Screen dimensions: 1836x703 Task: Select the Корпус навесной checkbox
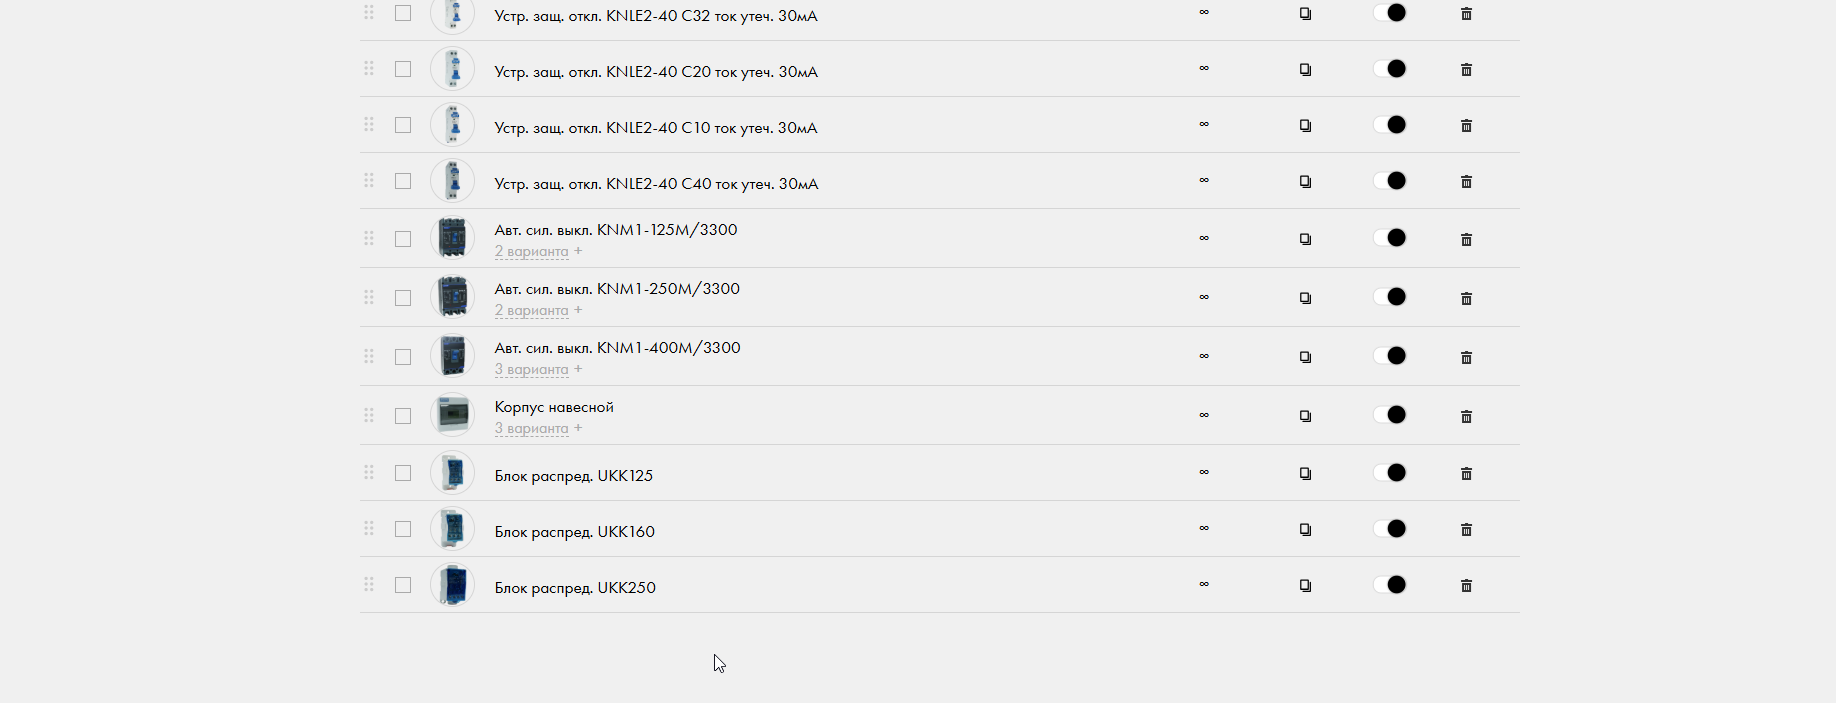coord(403,416)
